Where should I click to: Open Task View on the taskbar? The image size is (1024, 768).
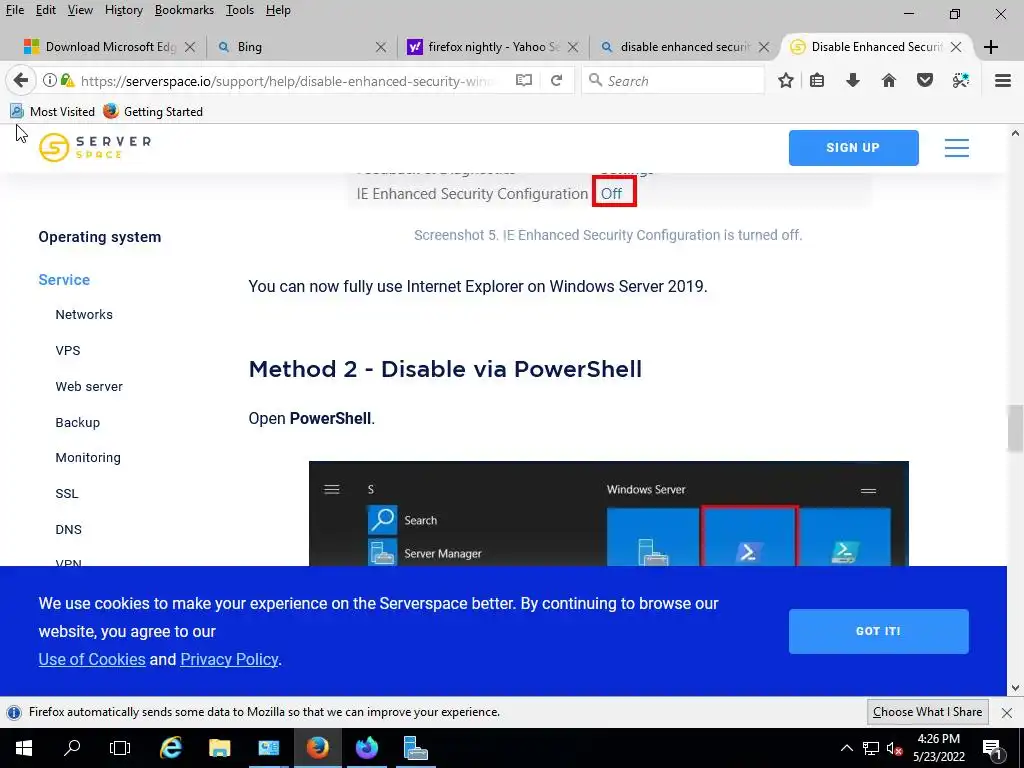pos(120,748)
